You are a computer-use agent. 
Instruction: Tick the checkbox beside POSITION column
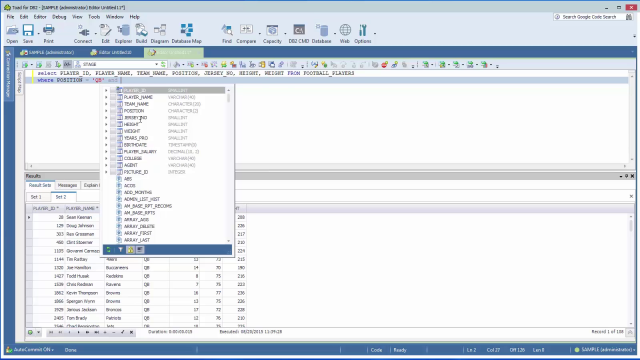(x=113, y=111)
